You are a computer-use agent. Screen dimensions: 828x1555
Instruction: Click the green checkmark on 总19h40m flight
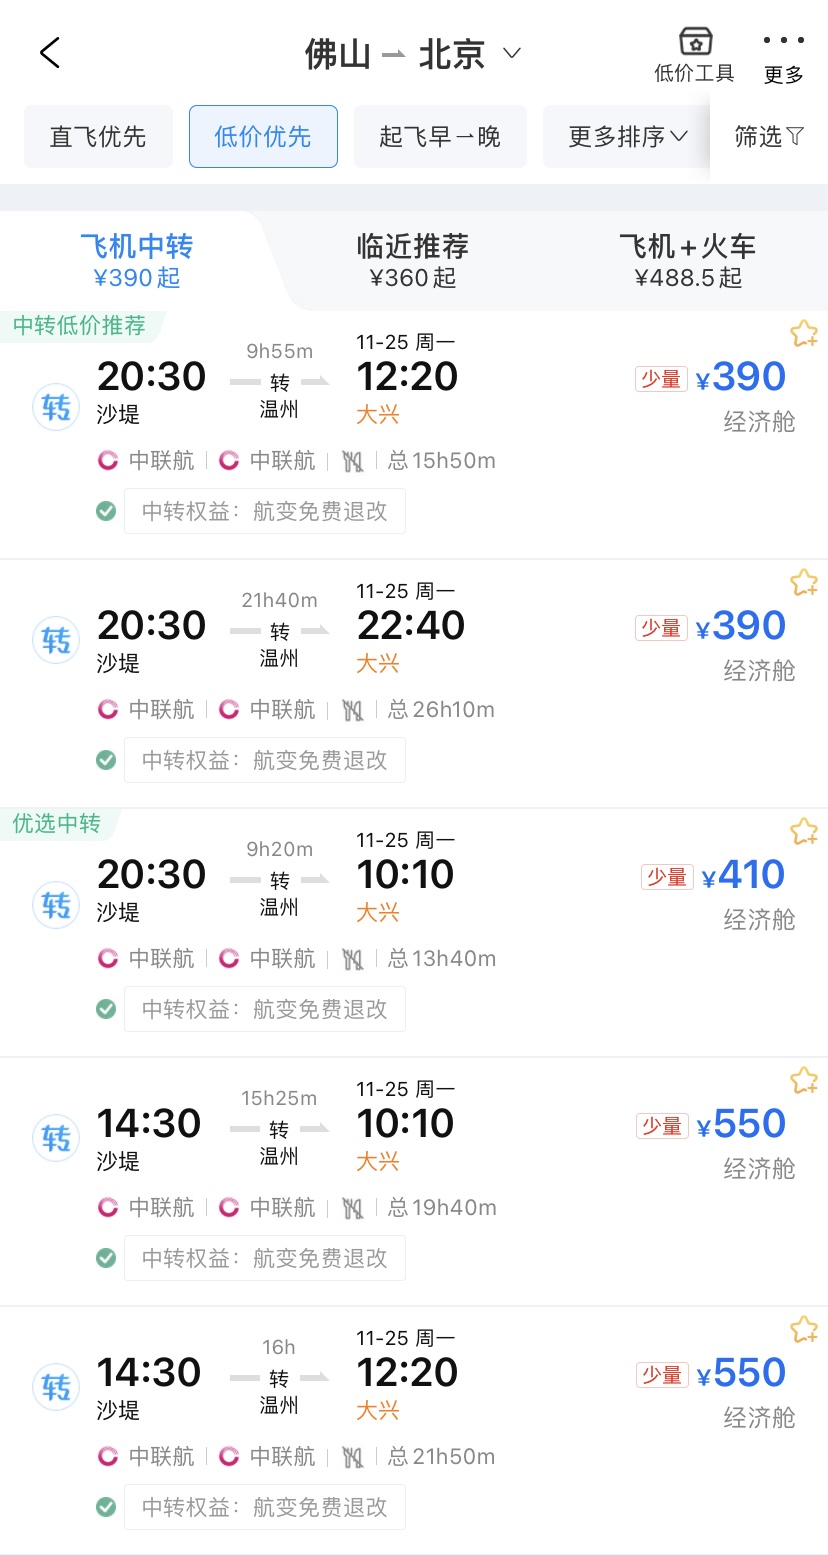106,1258
